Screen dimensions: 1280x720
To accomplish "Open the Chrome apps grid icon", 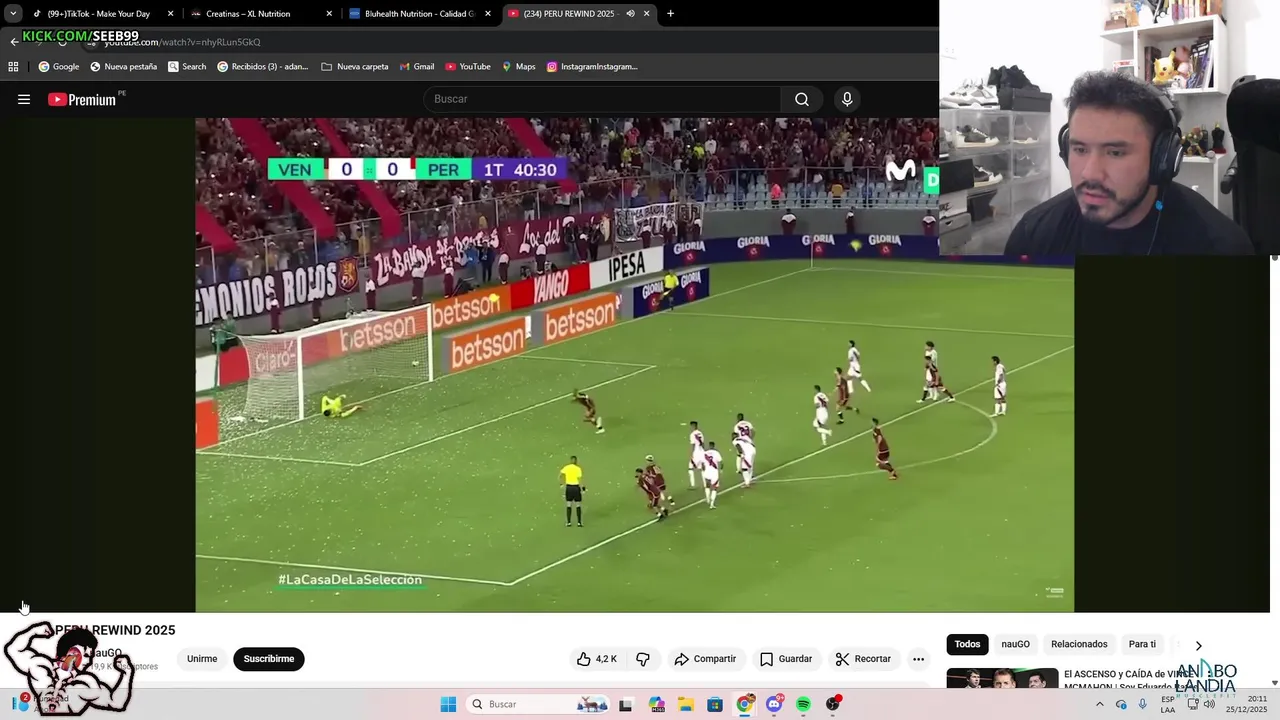I will point(13,67).
